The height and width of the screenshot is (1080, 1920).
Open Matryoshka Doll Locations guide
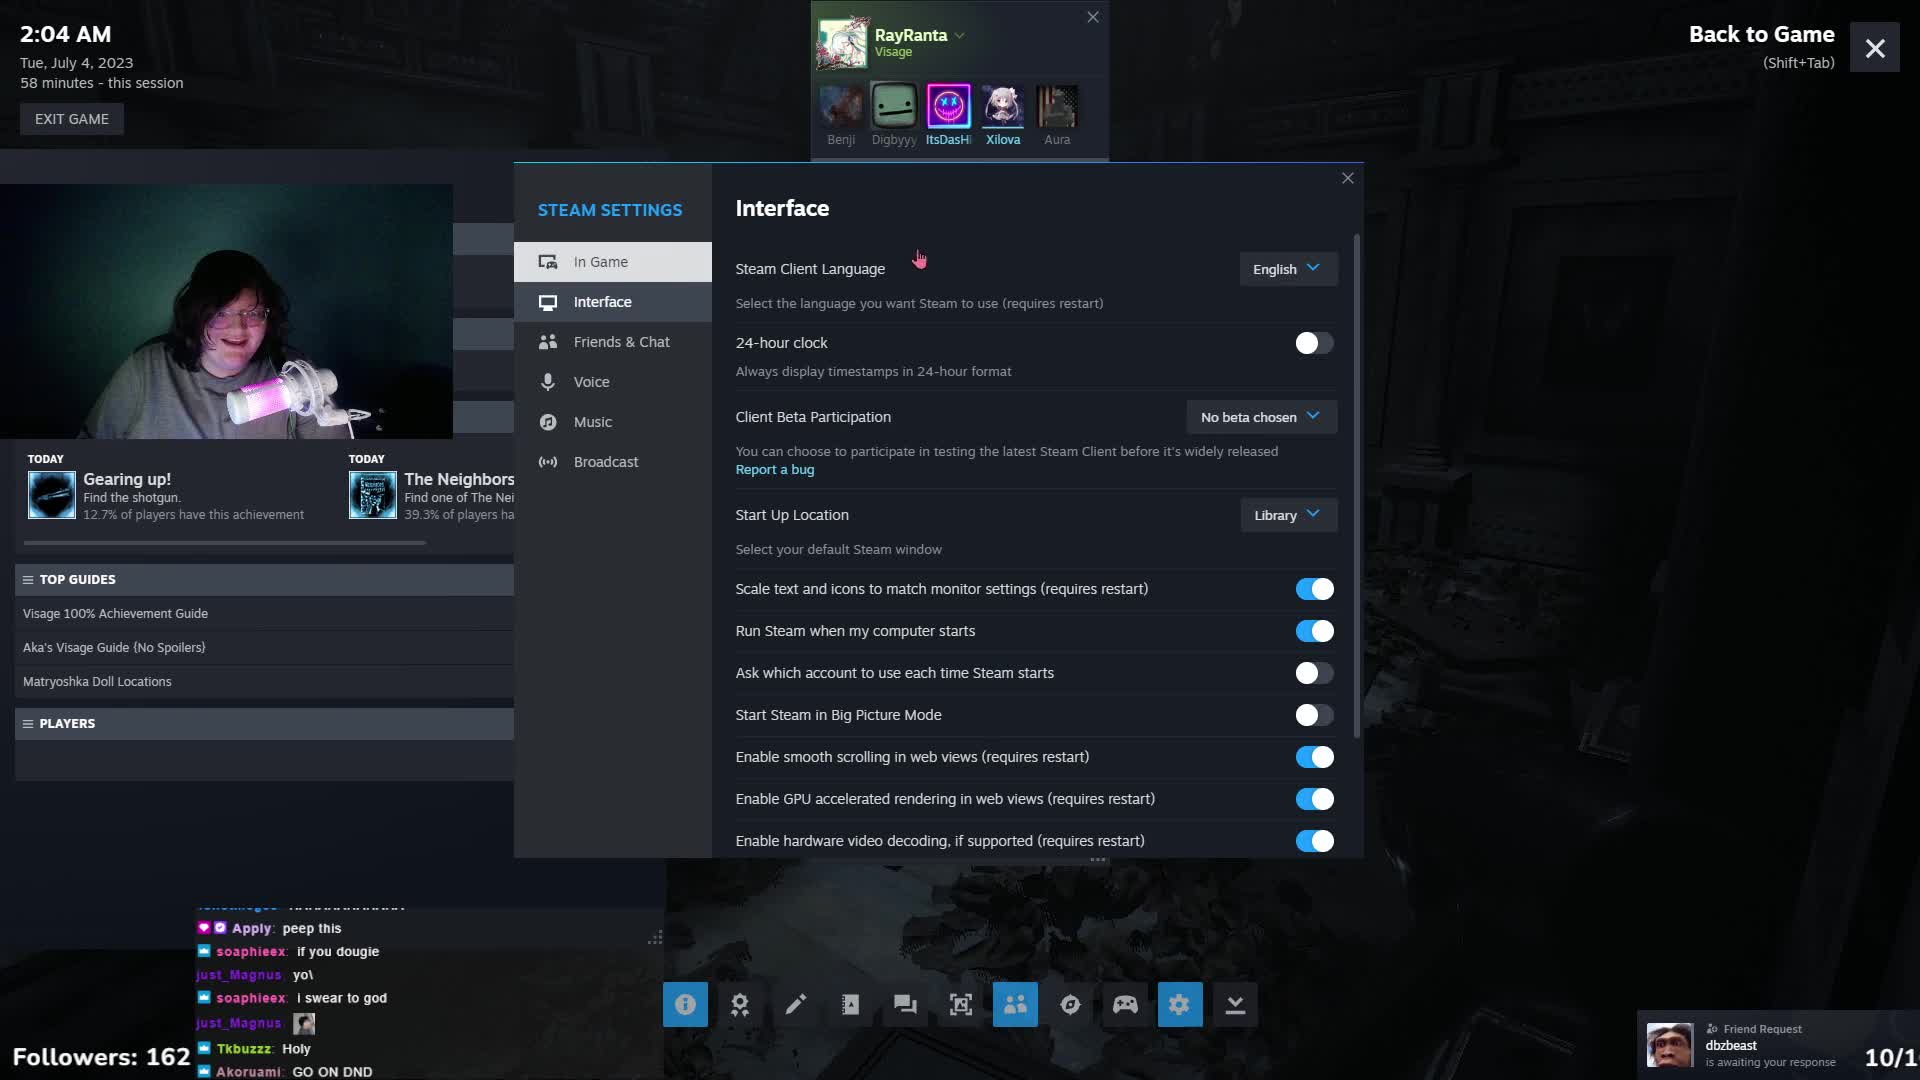tap(97, 682)
